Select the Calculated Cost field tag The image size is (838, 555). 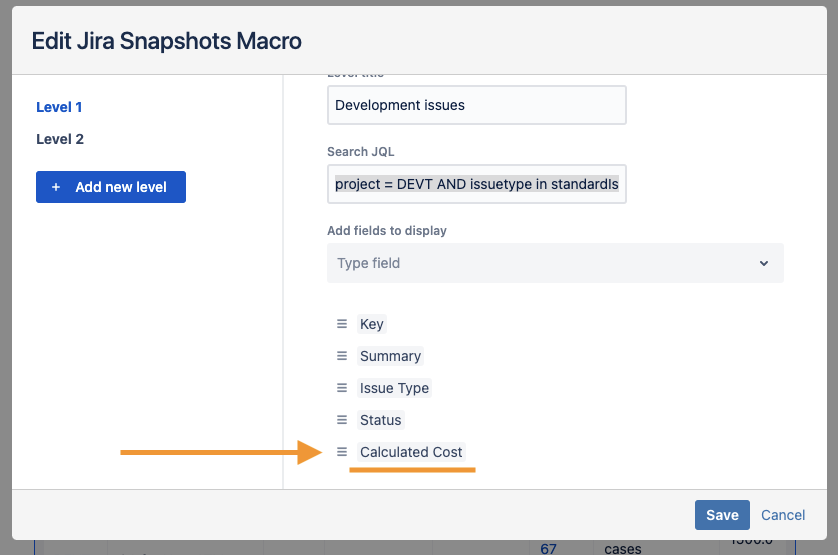[x=411, y=452]
